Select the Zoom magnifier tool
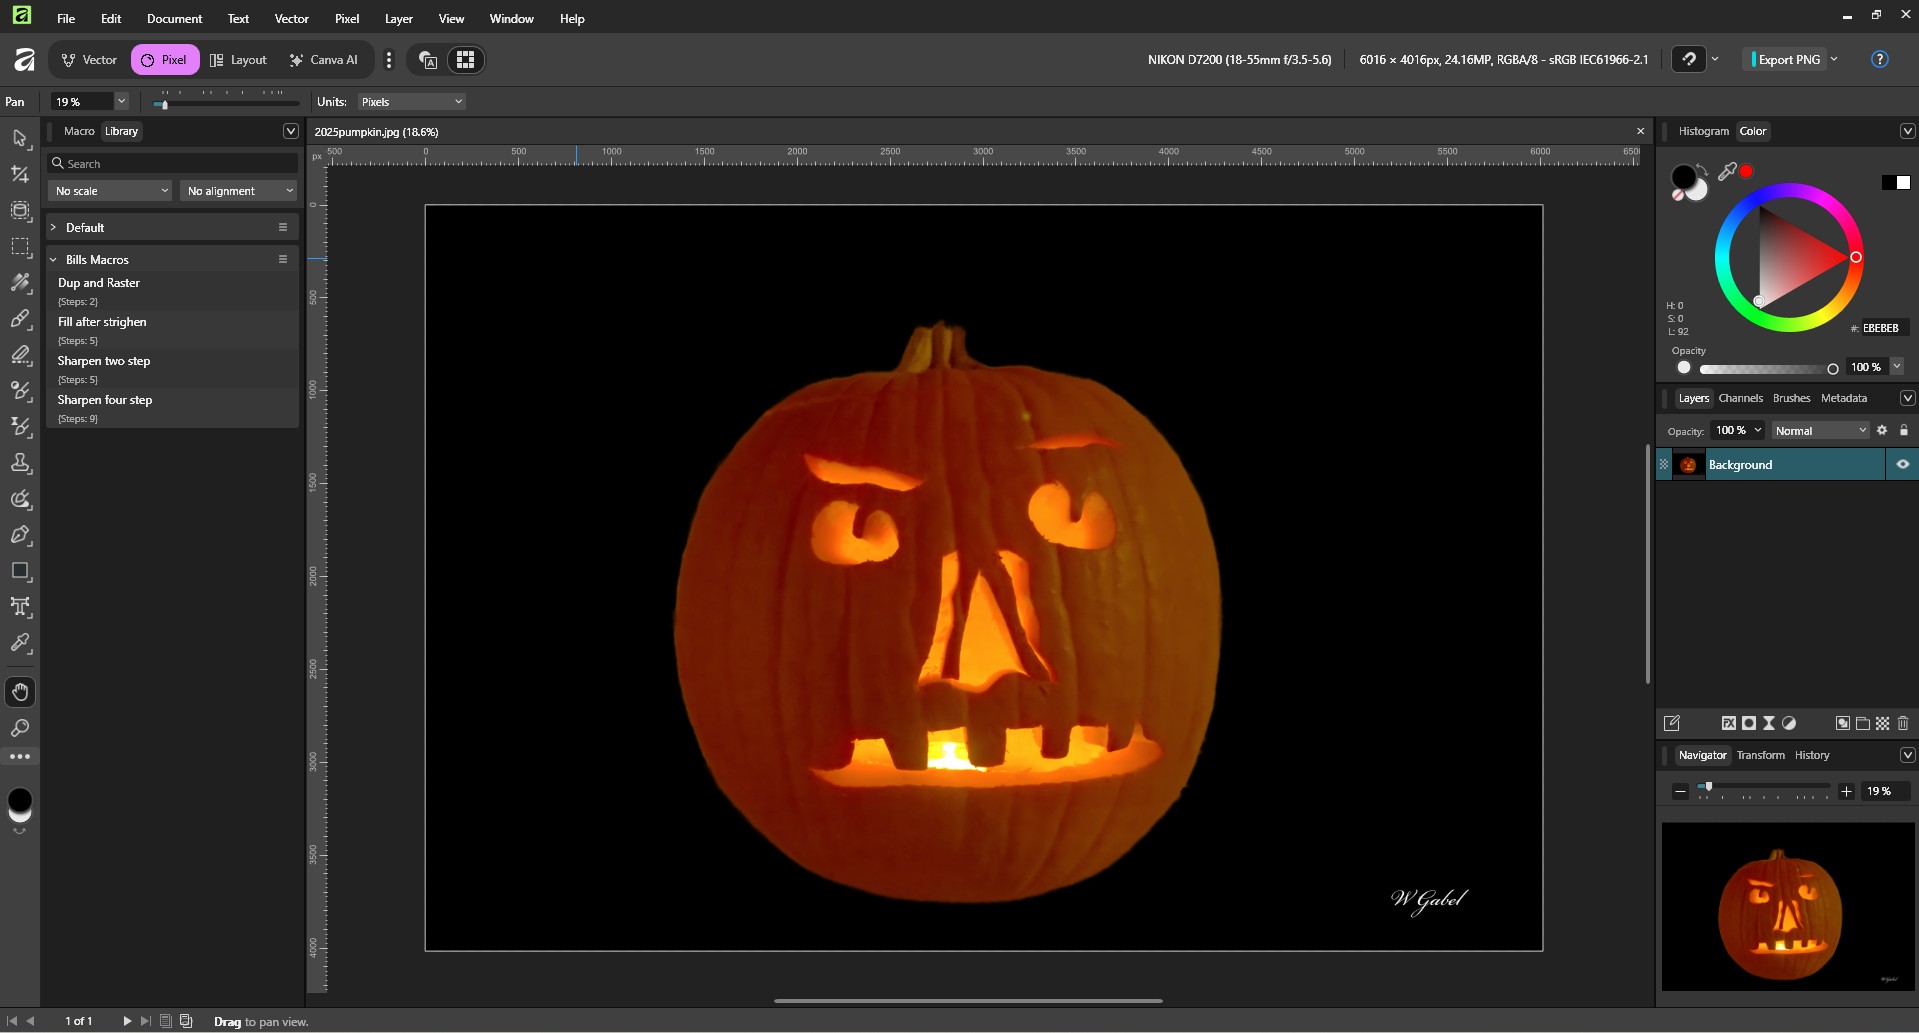 pos(20,728)
